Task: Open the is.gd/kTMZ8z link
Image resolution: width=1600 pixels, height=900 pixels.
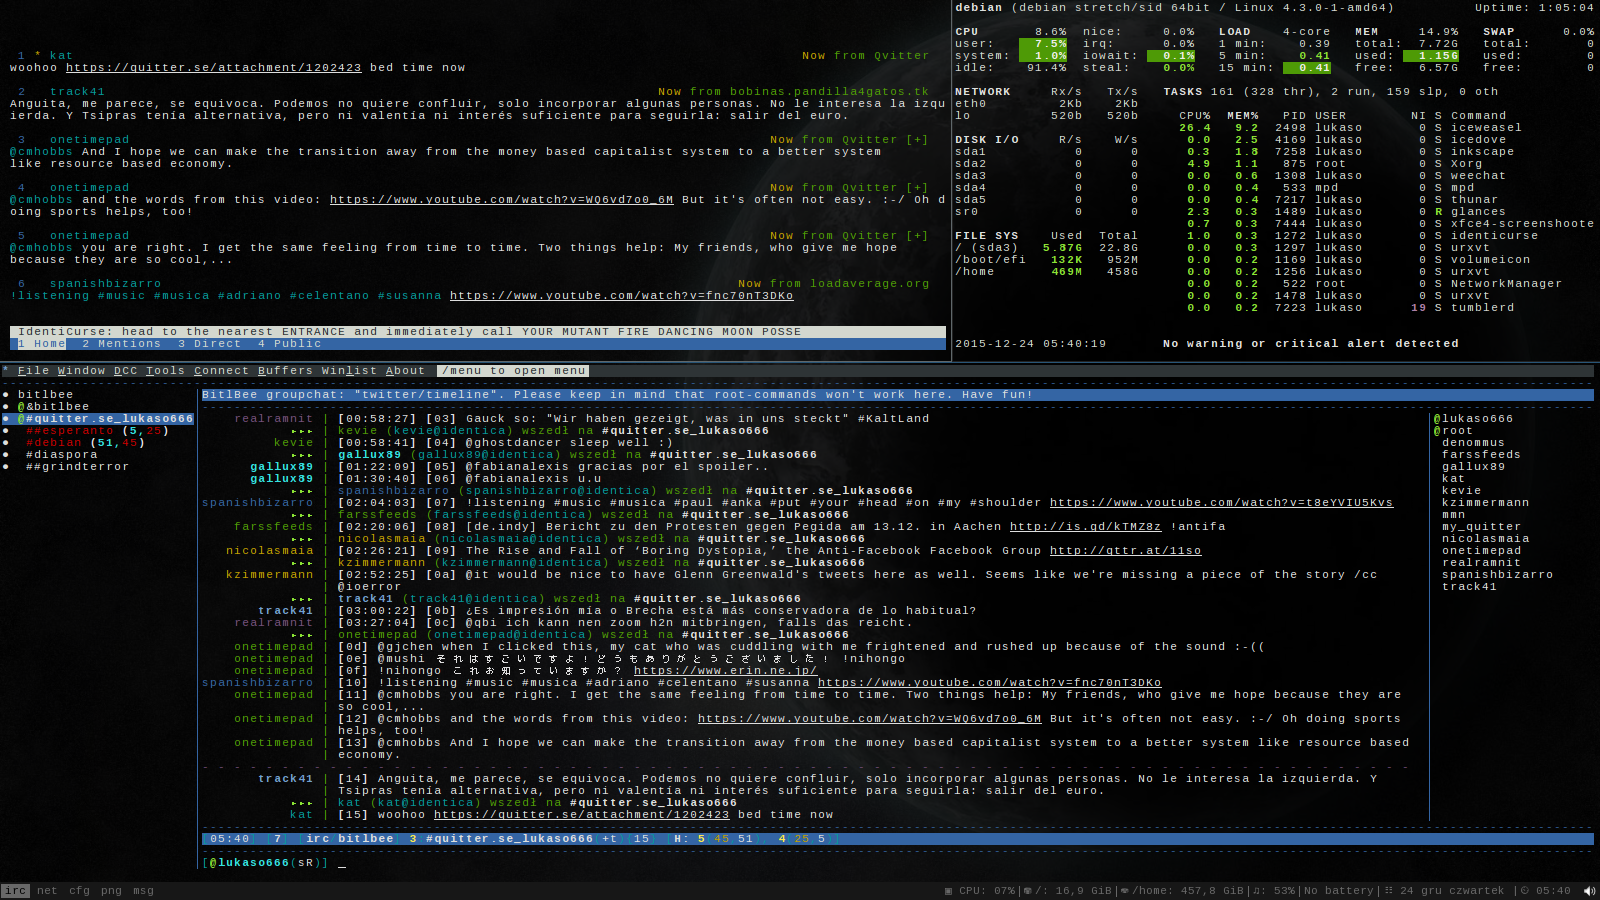Action: 1085,527
